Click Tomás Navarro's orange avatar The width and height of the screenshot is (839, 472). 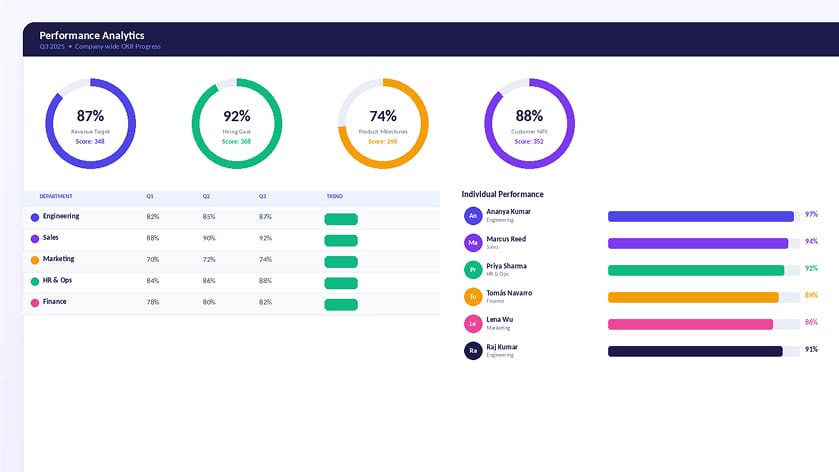coord(473,296)
